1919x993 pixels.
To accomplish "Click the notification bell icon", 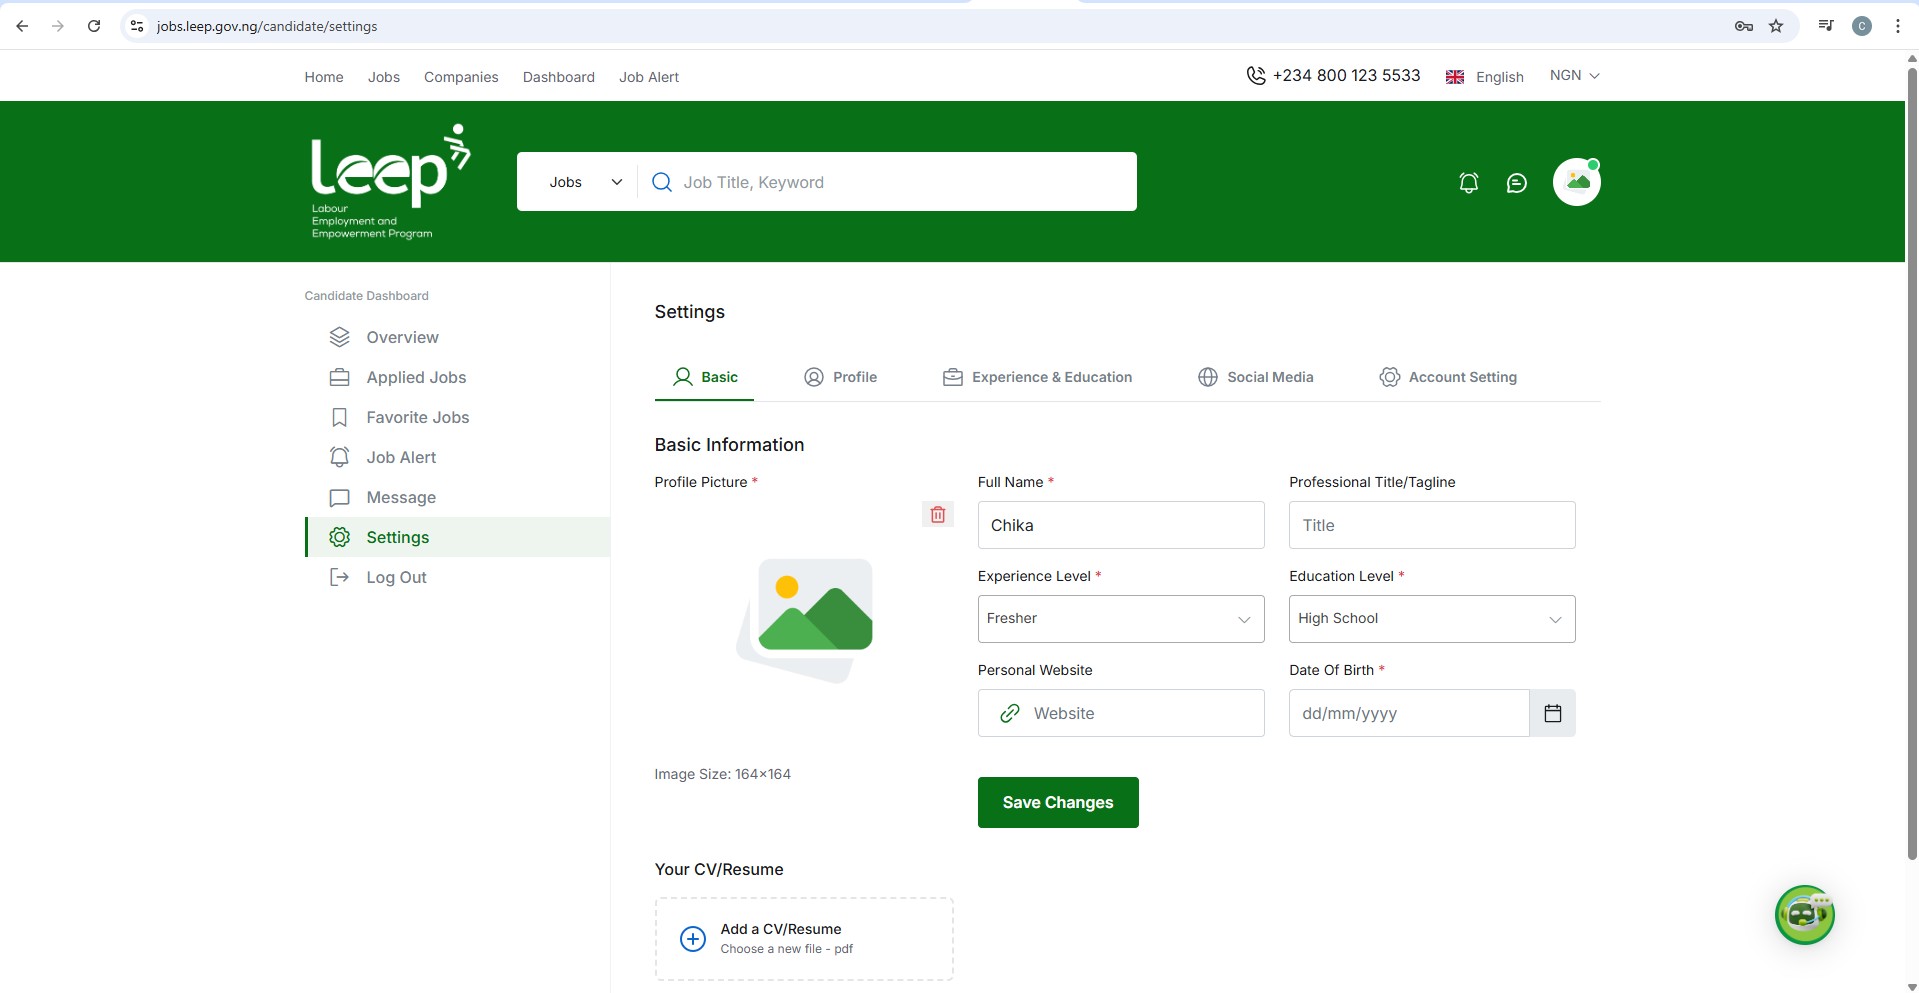I will click(x=1468, y=183).
